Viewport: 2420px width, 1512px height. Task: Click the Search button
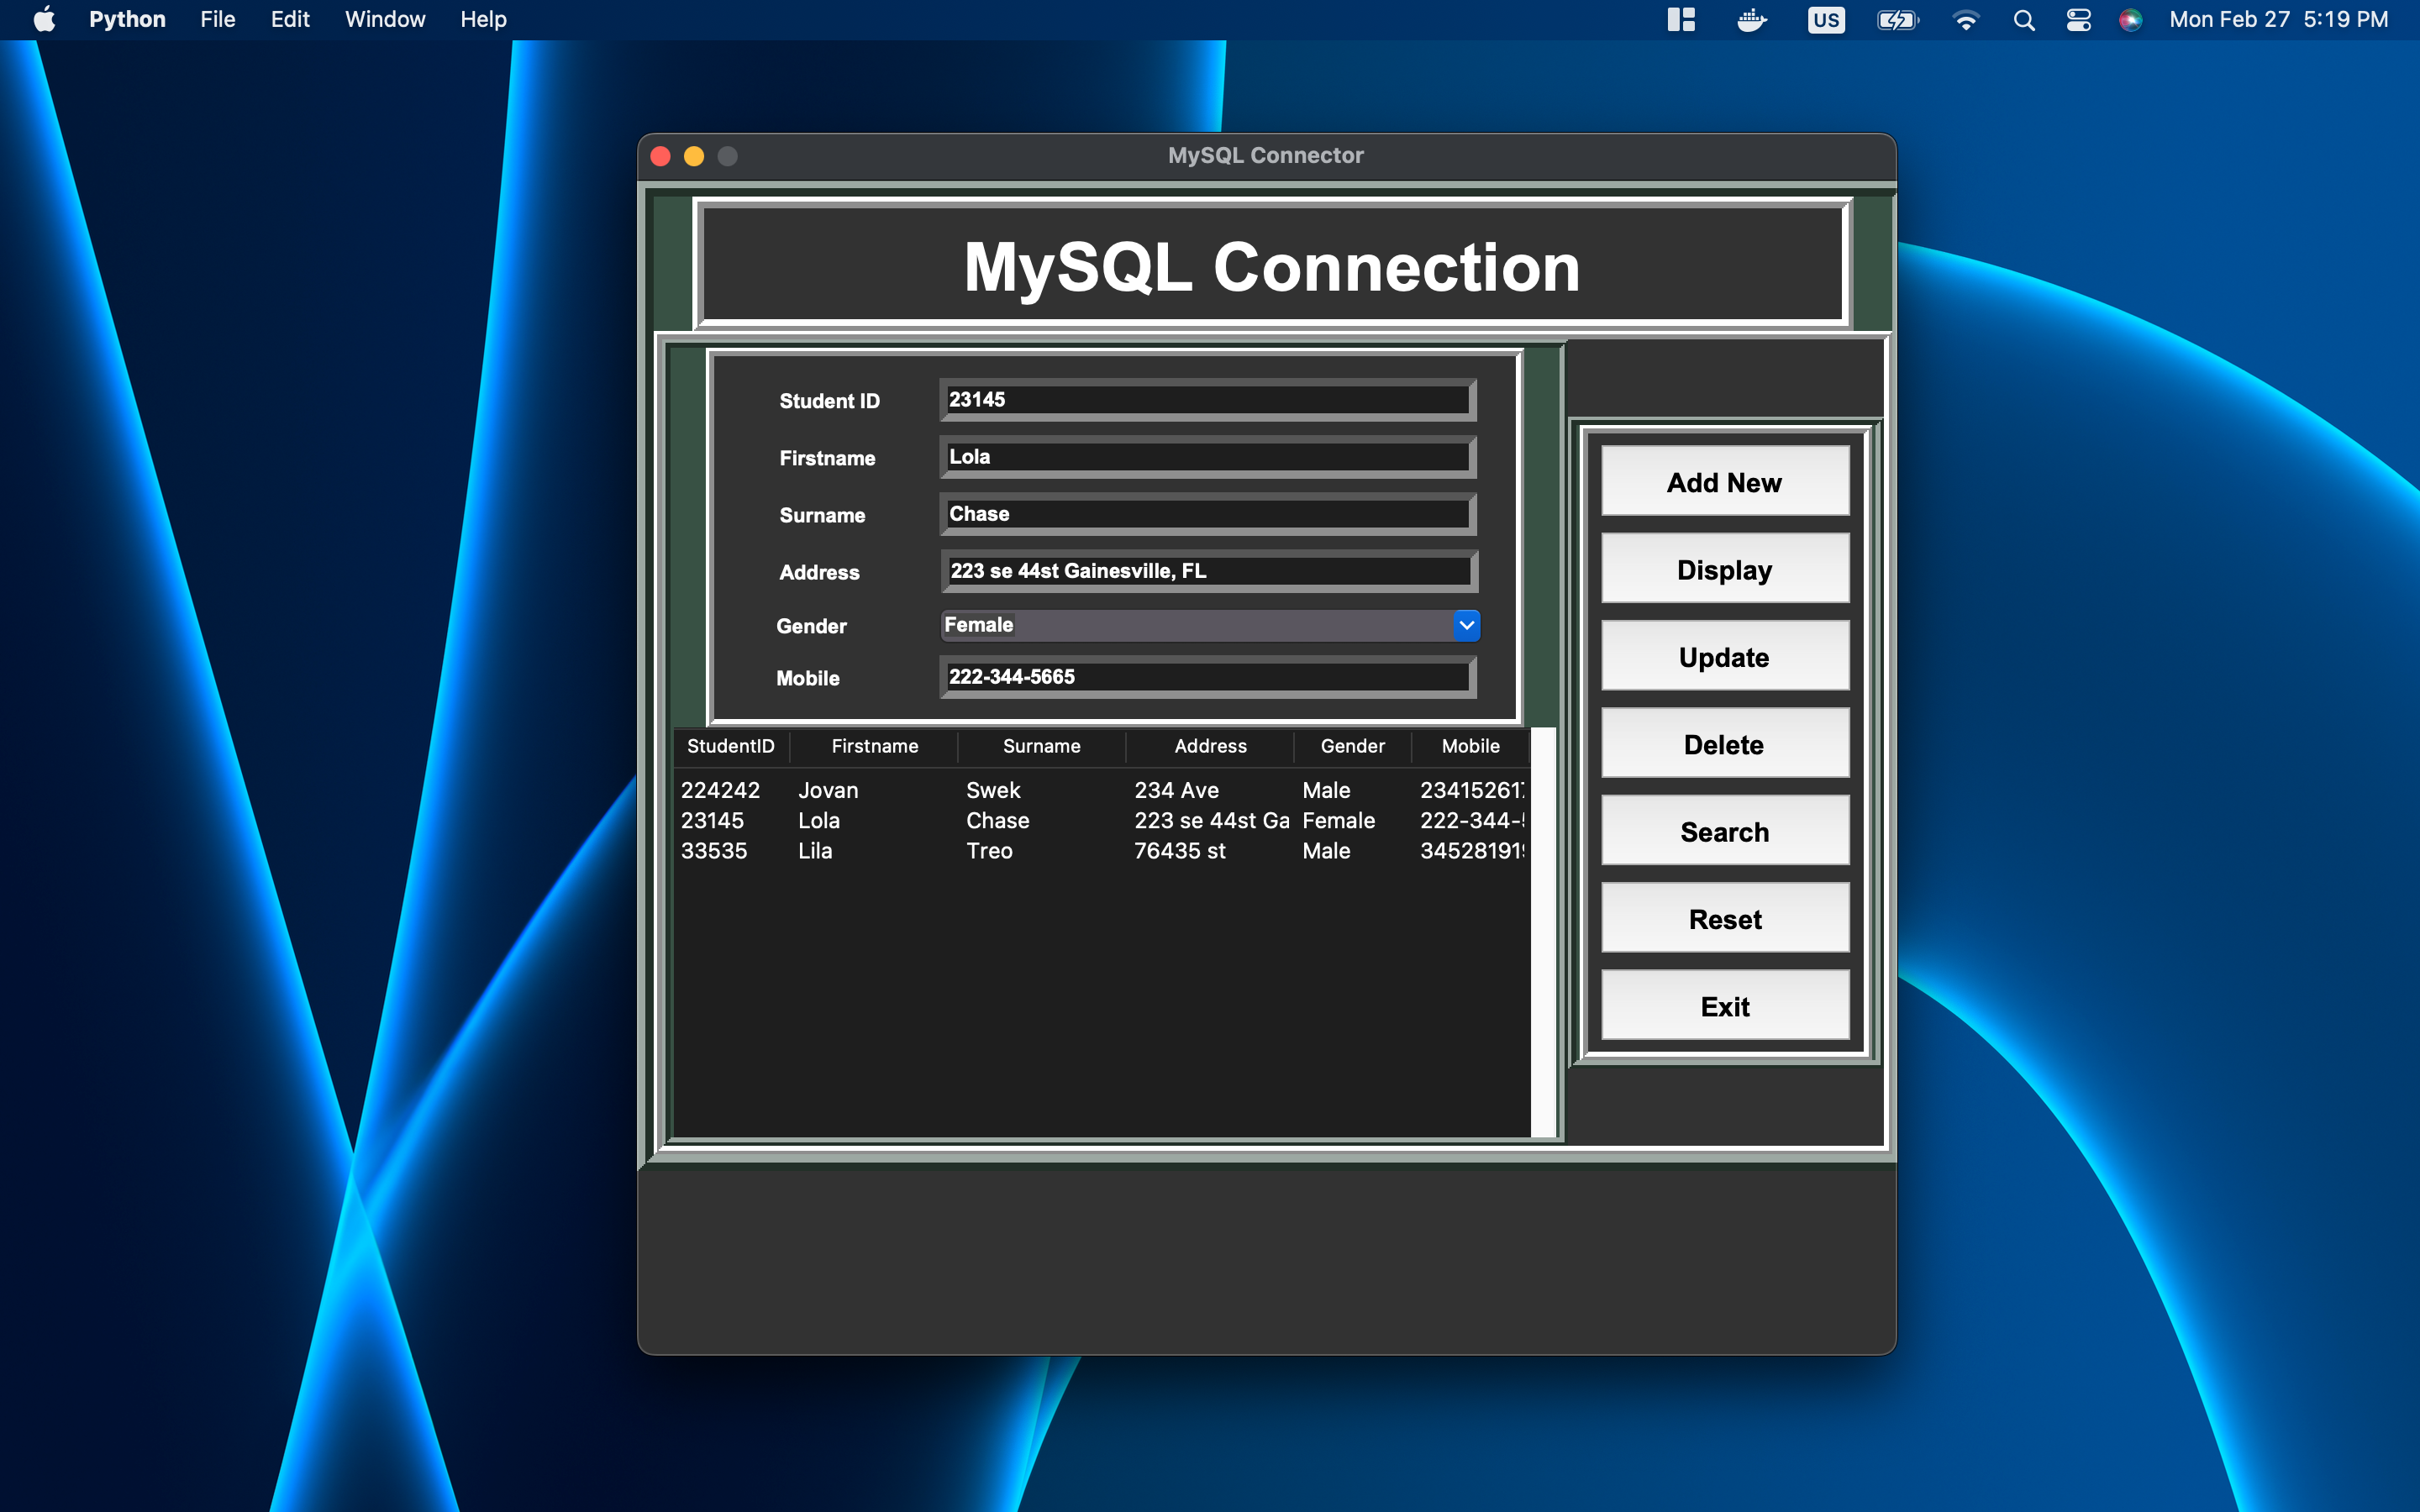1724,831
